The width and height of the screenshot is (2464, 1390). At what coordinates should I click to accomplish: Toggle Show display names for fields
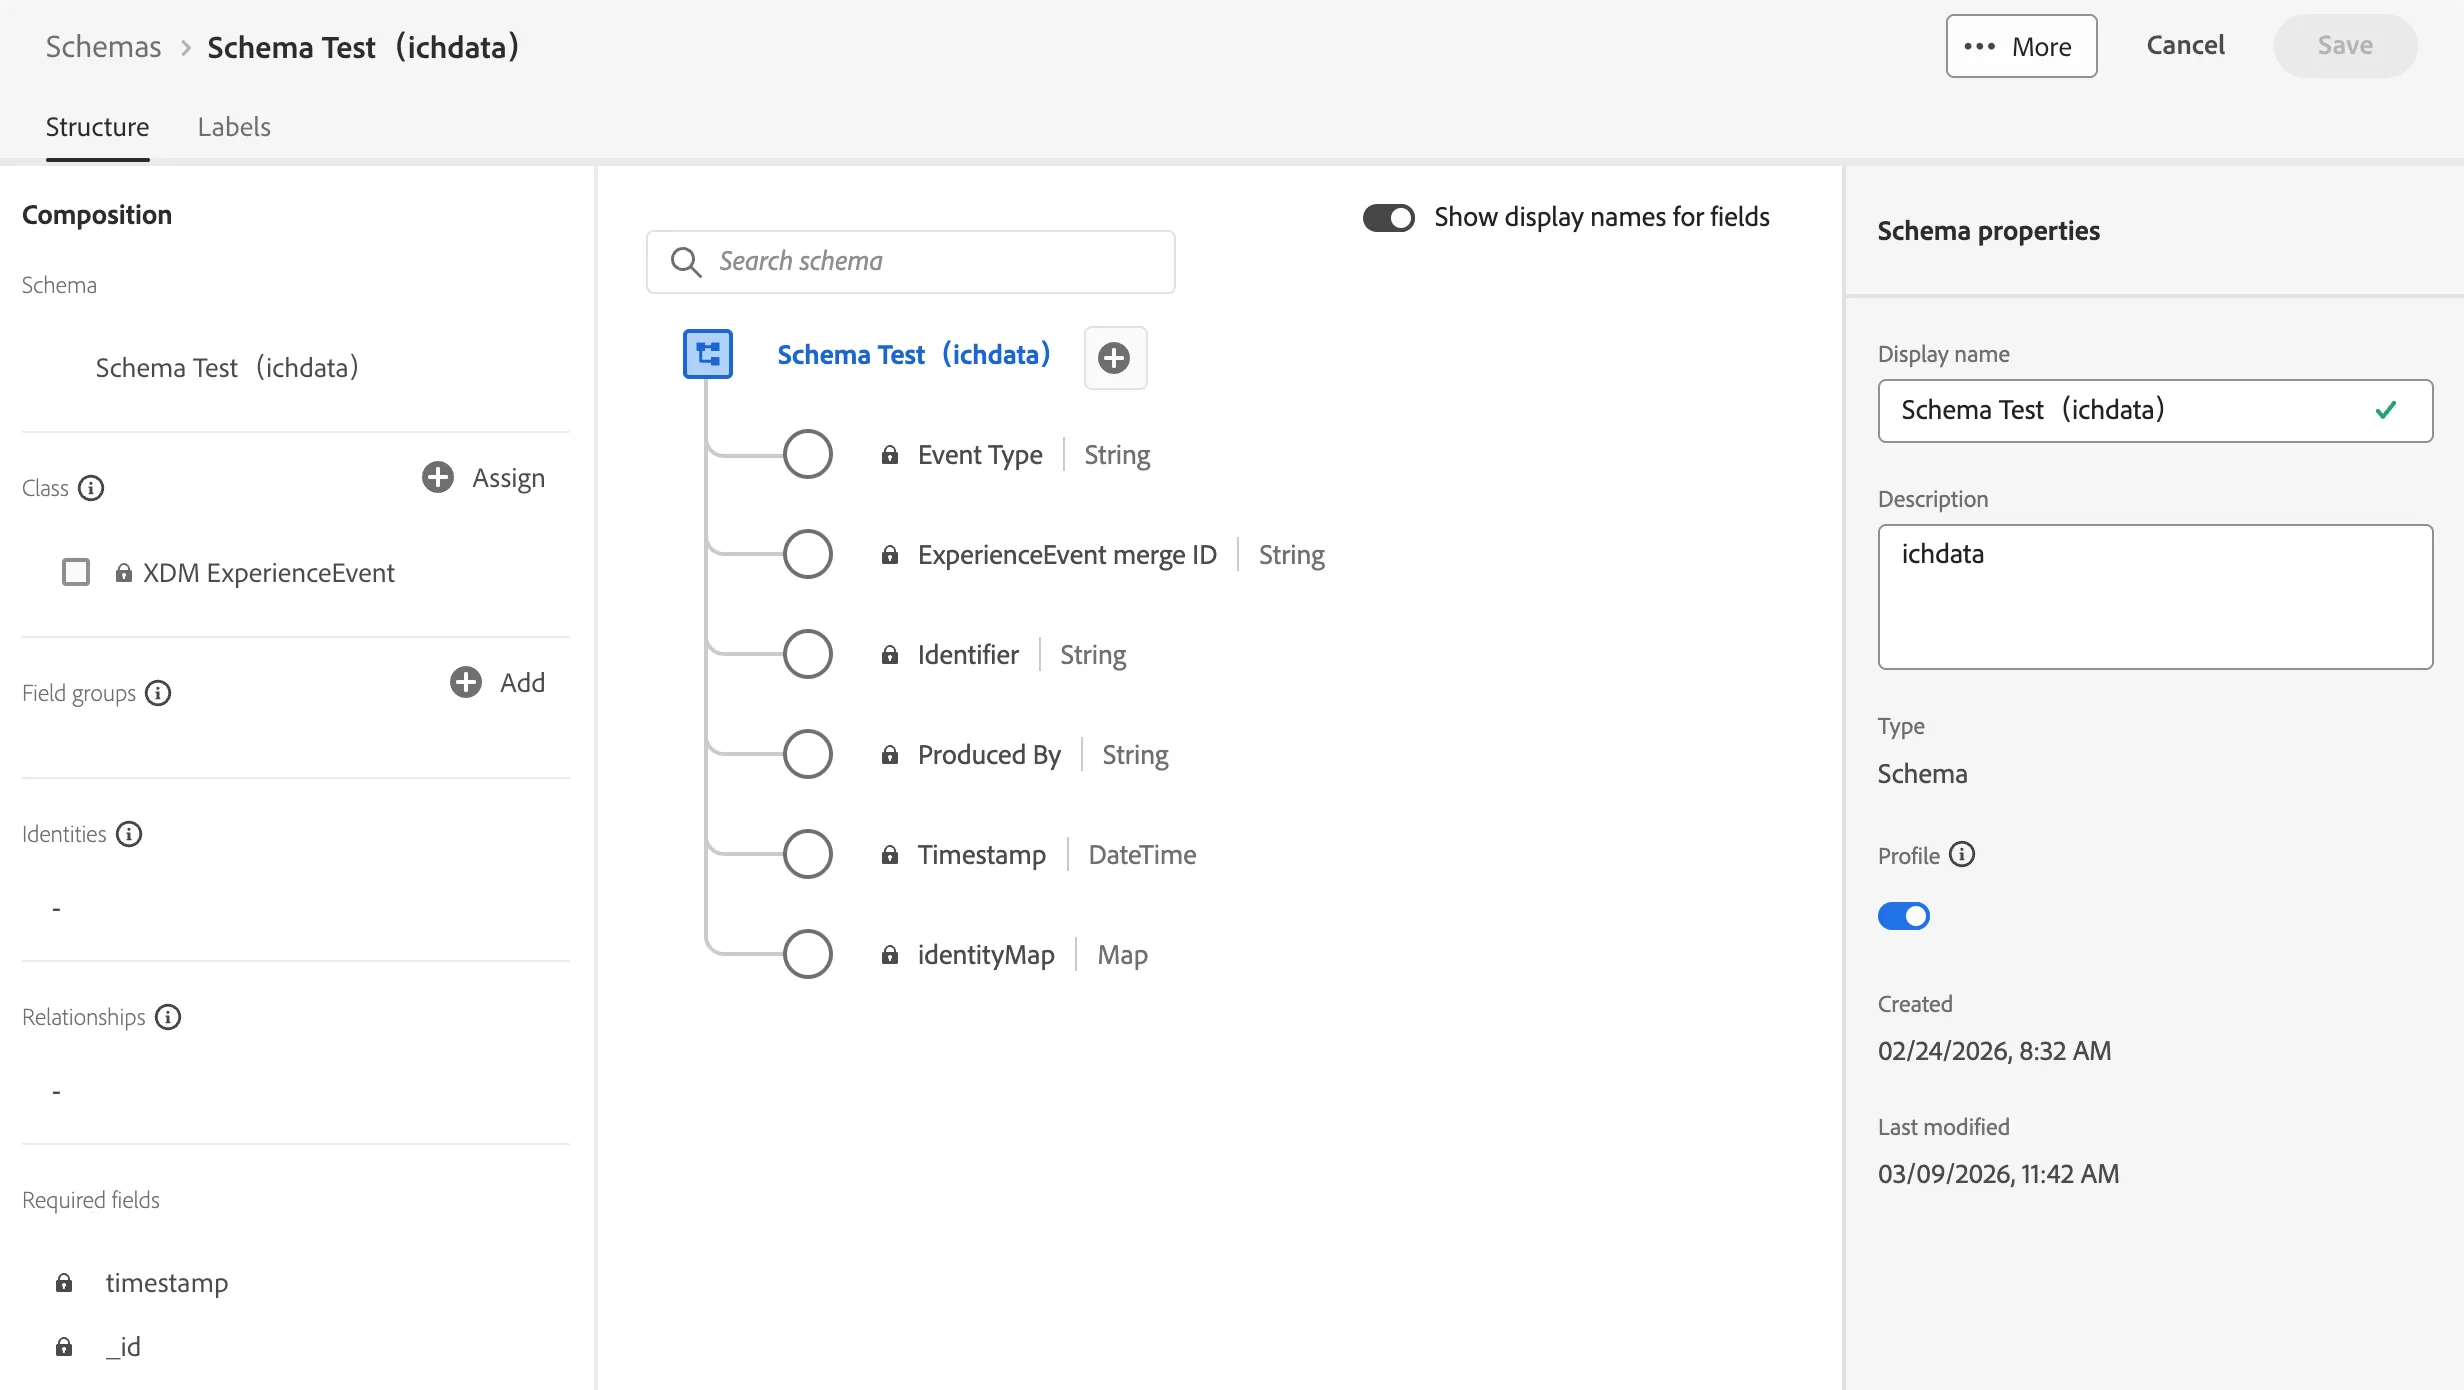tap(1388, 218)
